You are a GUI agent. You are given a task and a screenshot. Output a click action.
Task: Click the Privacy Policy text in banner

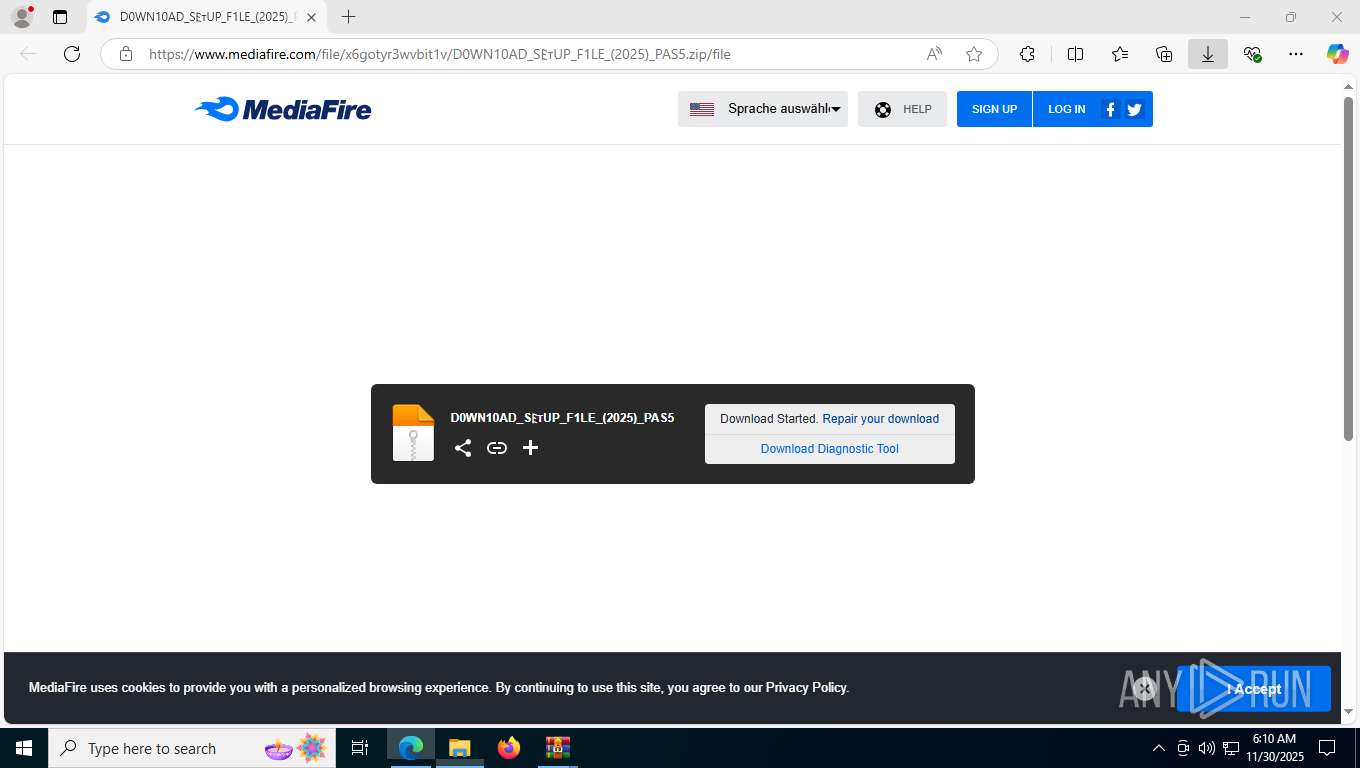click(806, 688)
